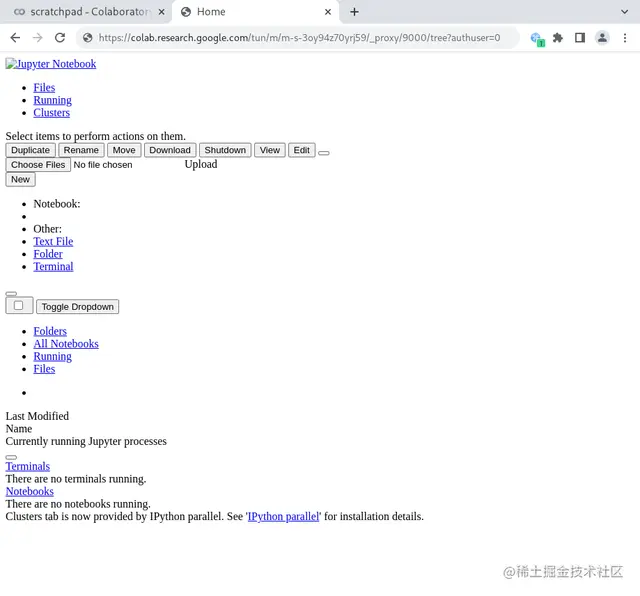Select the Running filter link in dropdown list
Screen dimensions: 640x596
pos(52,356)
